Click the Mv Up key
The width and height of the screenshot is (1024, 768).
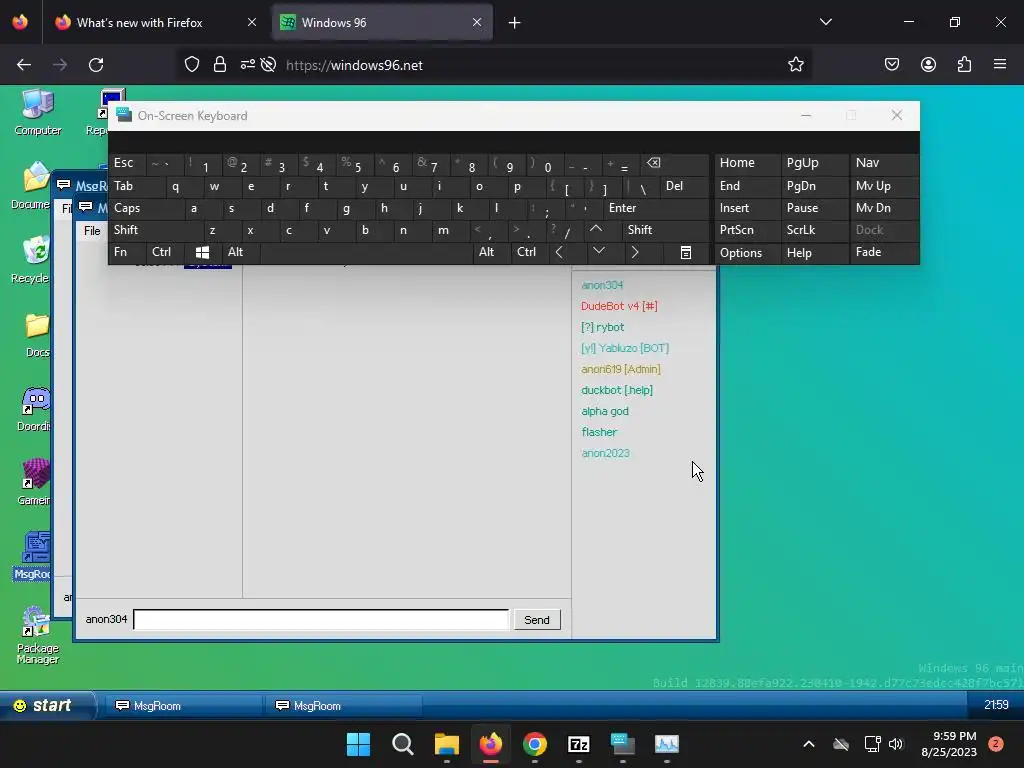[x=884, y=185]
